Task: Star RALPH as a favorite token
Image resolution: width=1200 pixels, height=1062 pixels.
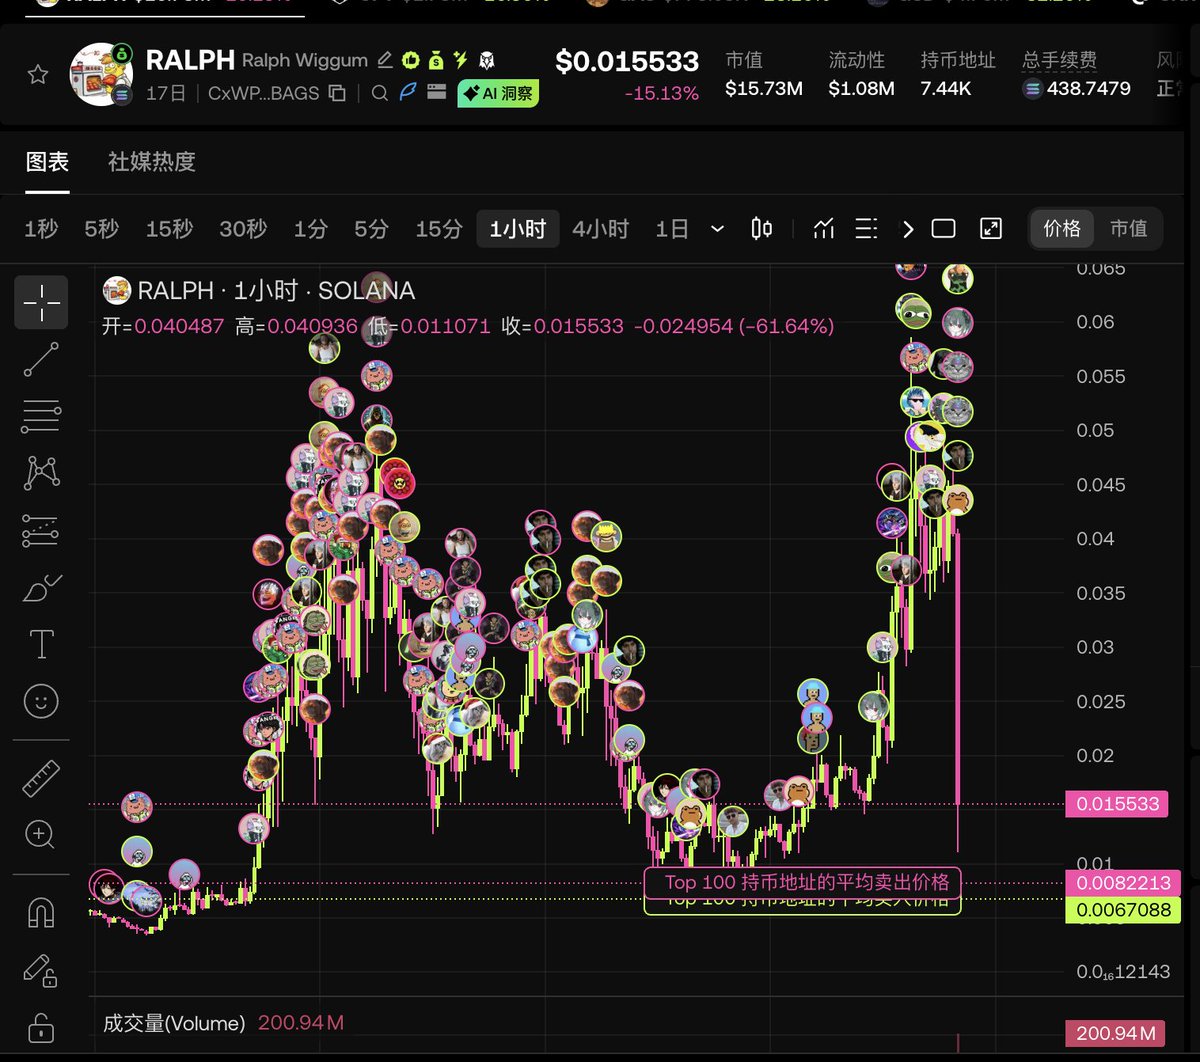Action: tap(38, 74)
